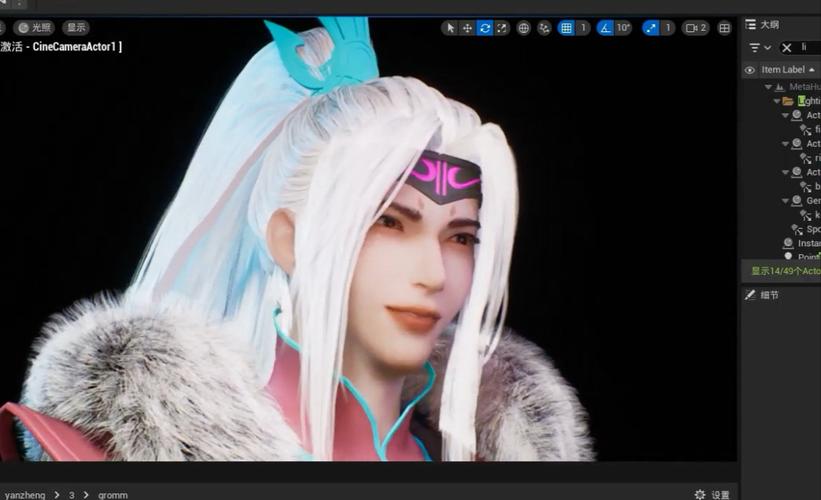Toggle grid snapping on the viewport toolbar
The height and width of the screenshot is (500, 821).
[x=567, y=28]
